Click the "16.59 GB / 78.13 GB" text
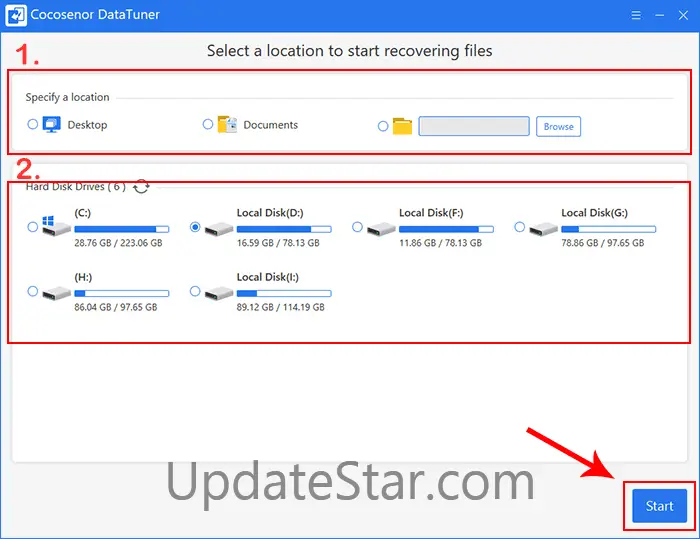This screenshot has height=539, width=700. click(x=278, y=243)
